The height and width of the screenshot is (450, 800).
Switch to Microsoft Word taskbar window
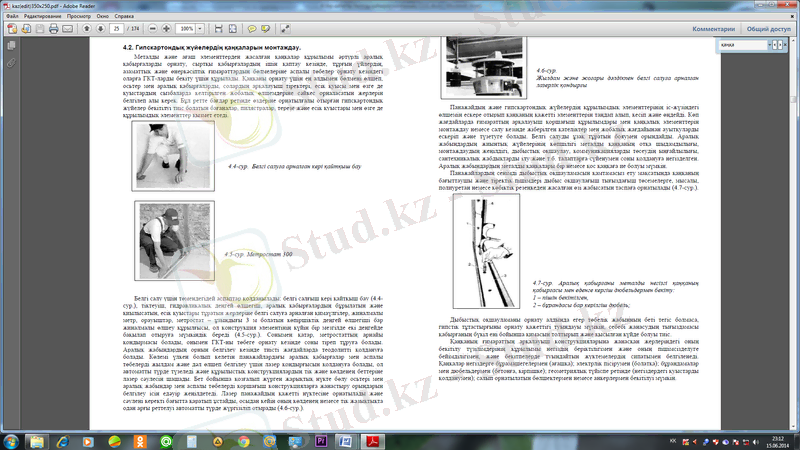(x=346, y=441)
